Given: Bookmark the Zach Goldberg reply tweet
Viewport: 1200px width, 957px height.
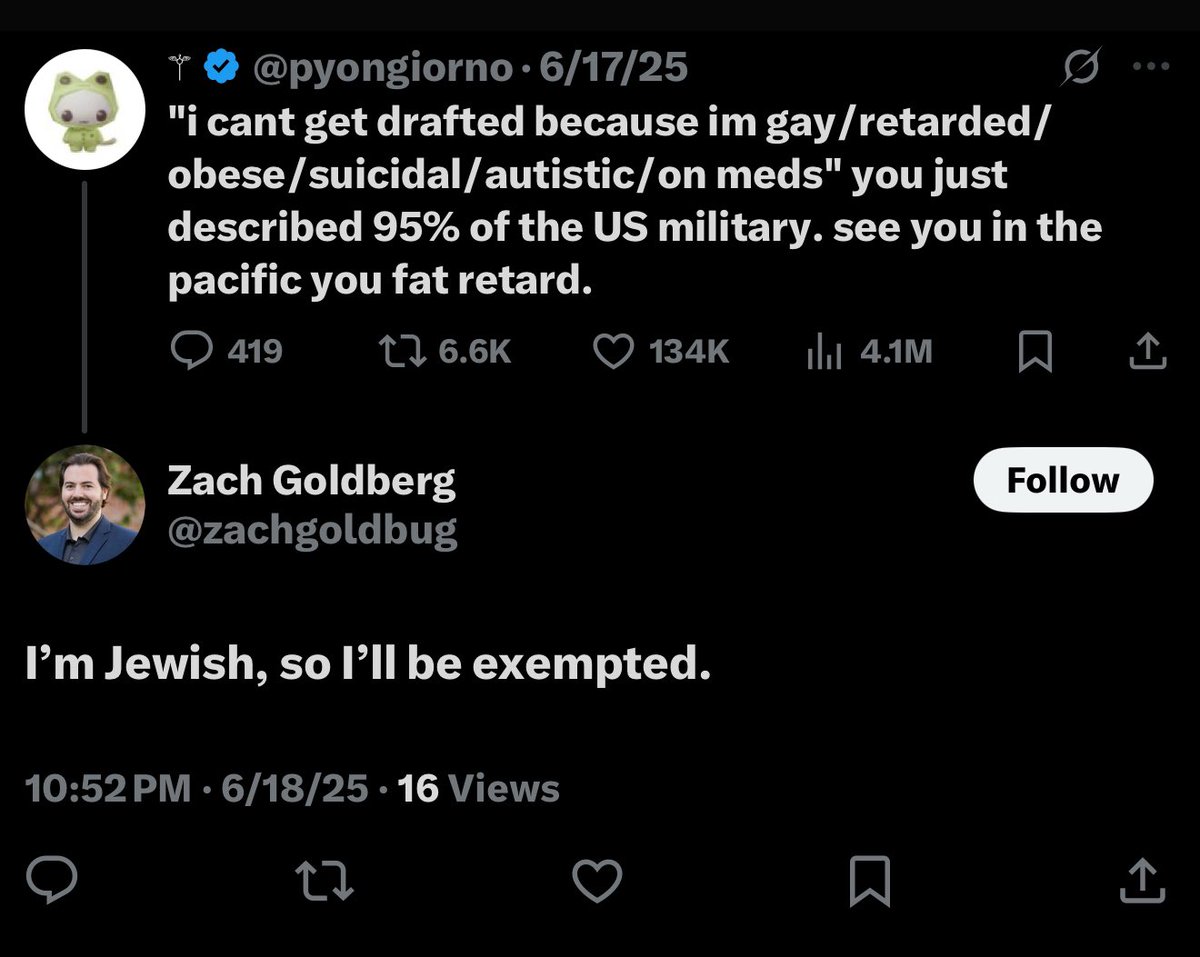Looking at the screenshot, I should 869,880.
